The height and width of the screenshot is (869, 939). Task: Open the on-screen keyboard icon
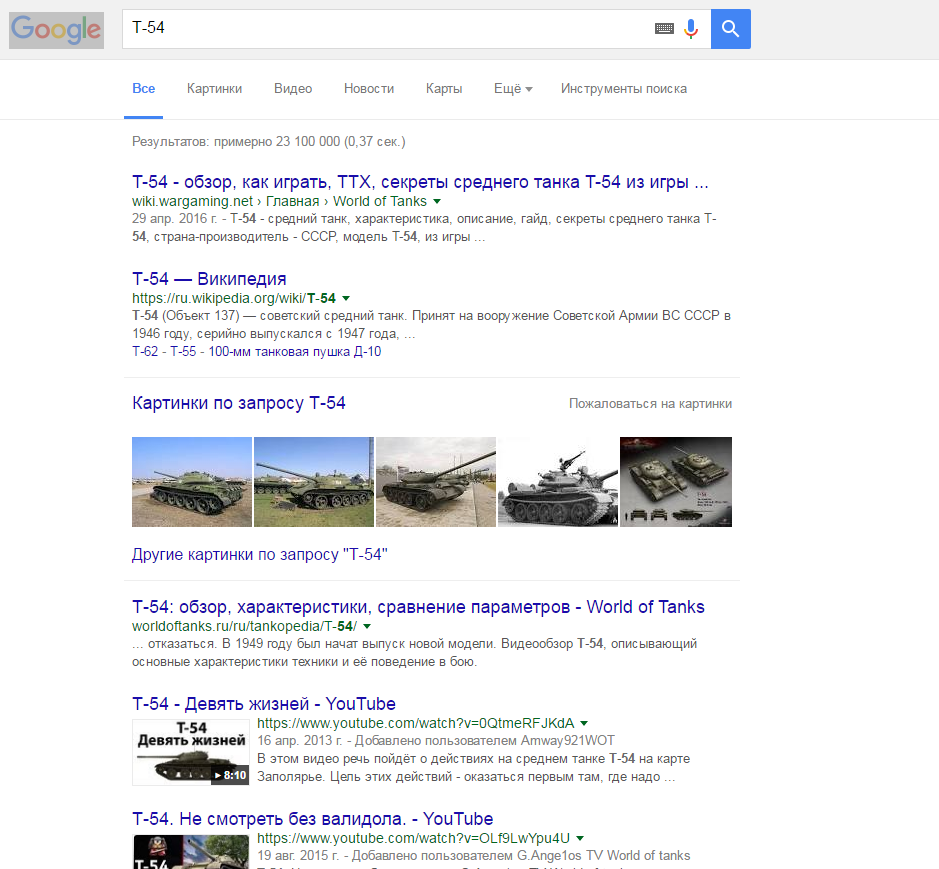664,28
